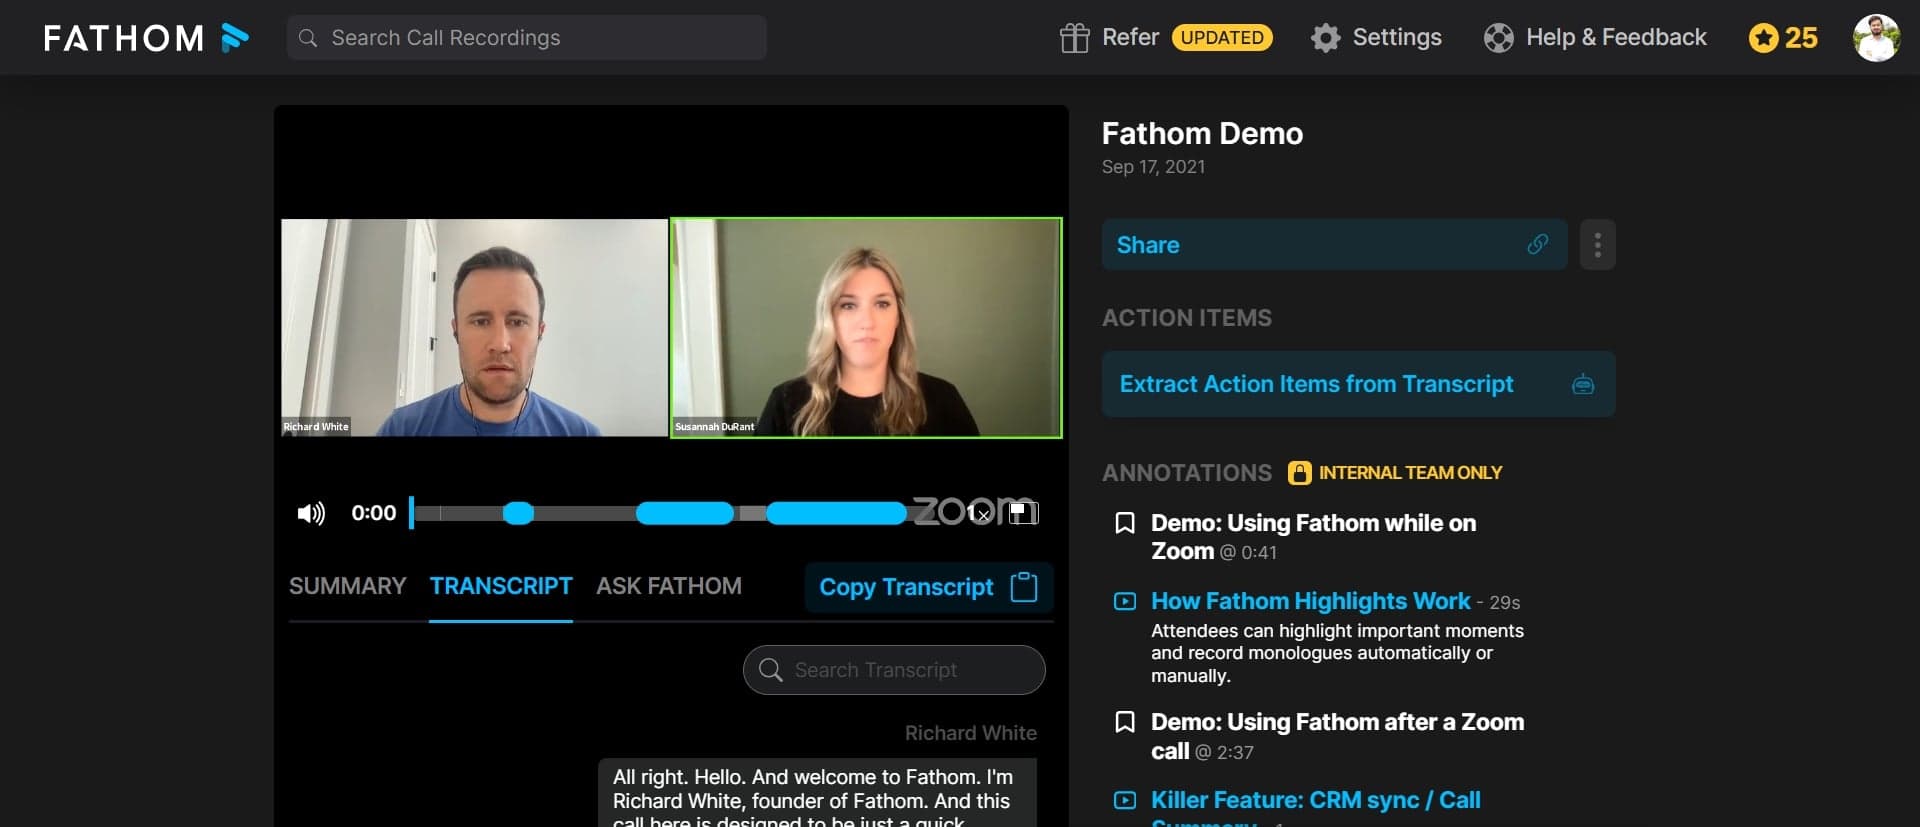Focus the Search Transcript field

(x=894, y=670)
